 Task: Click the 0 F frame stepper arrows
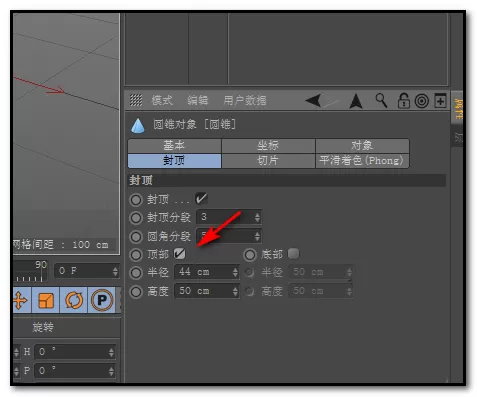coord(115,271)
